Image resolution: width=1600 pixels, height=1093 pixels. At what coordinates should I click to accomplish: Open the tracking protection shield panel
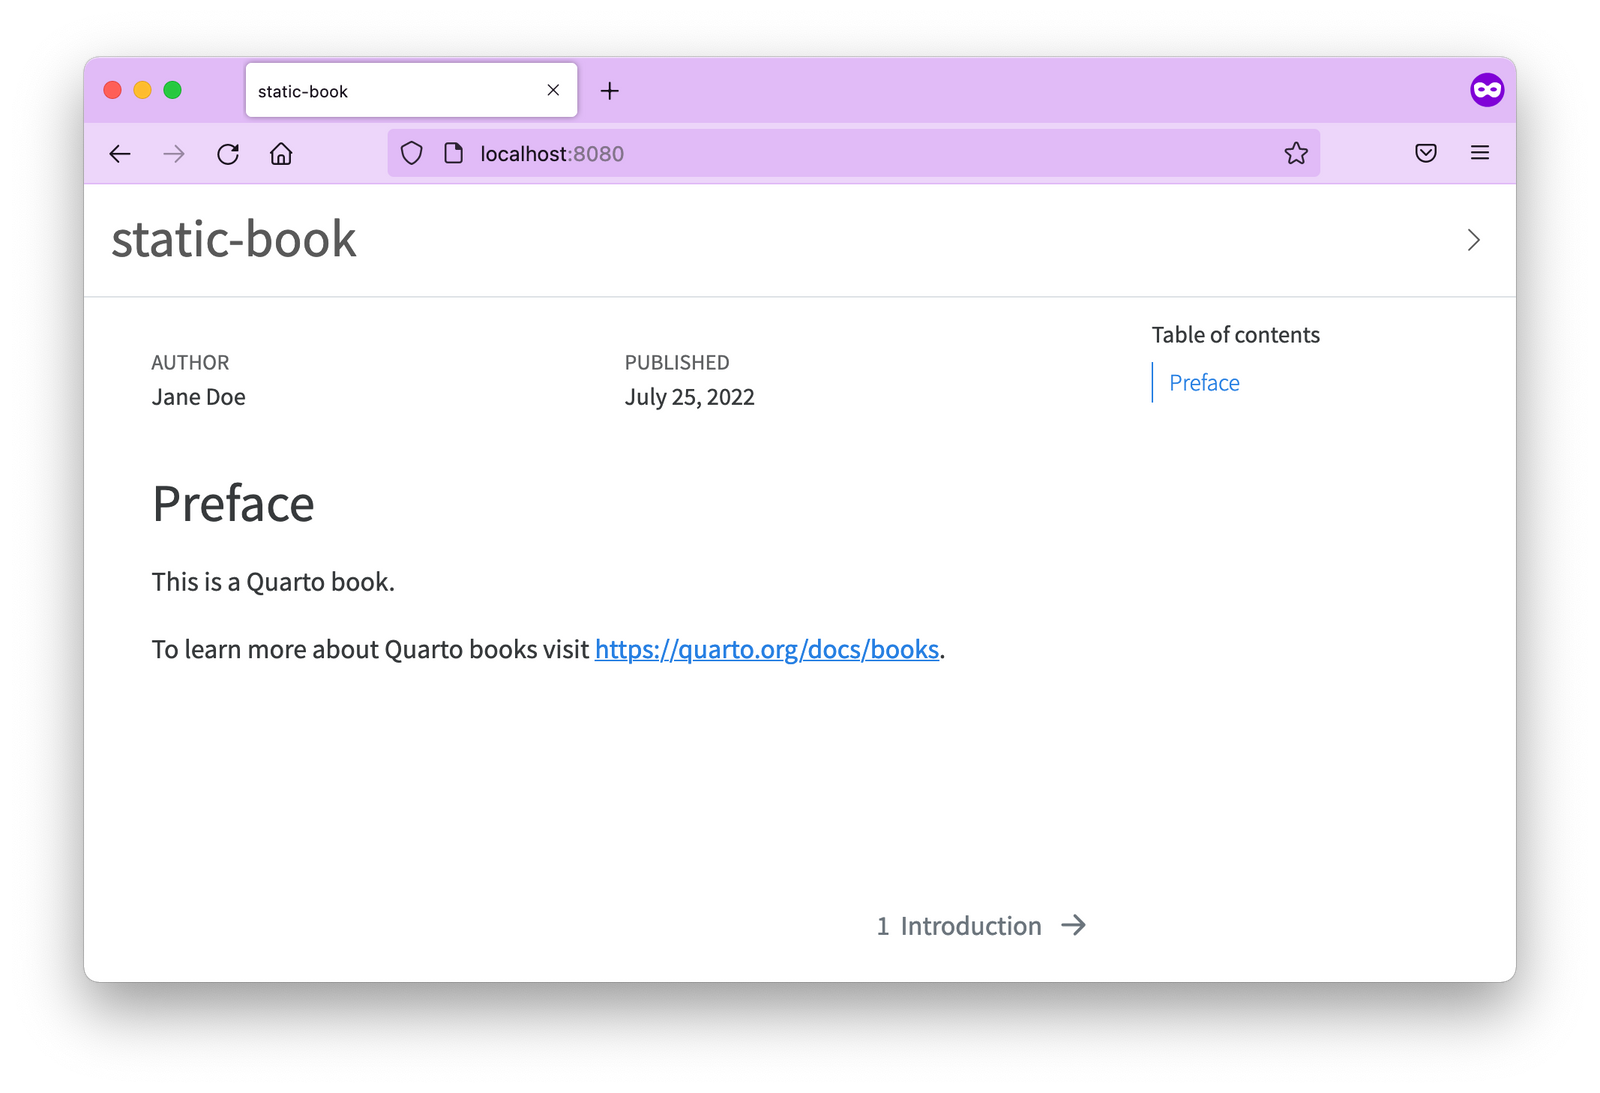click(411, 153)
